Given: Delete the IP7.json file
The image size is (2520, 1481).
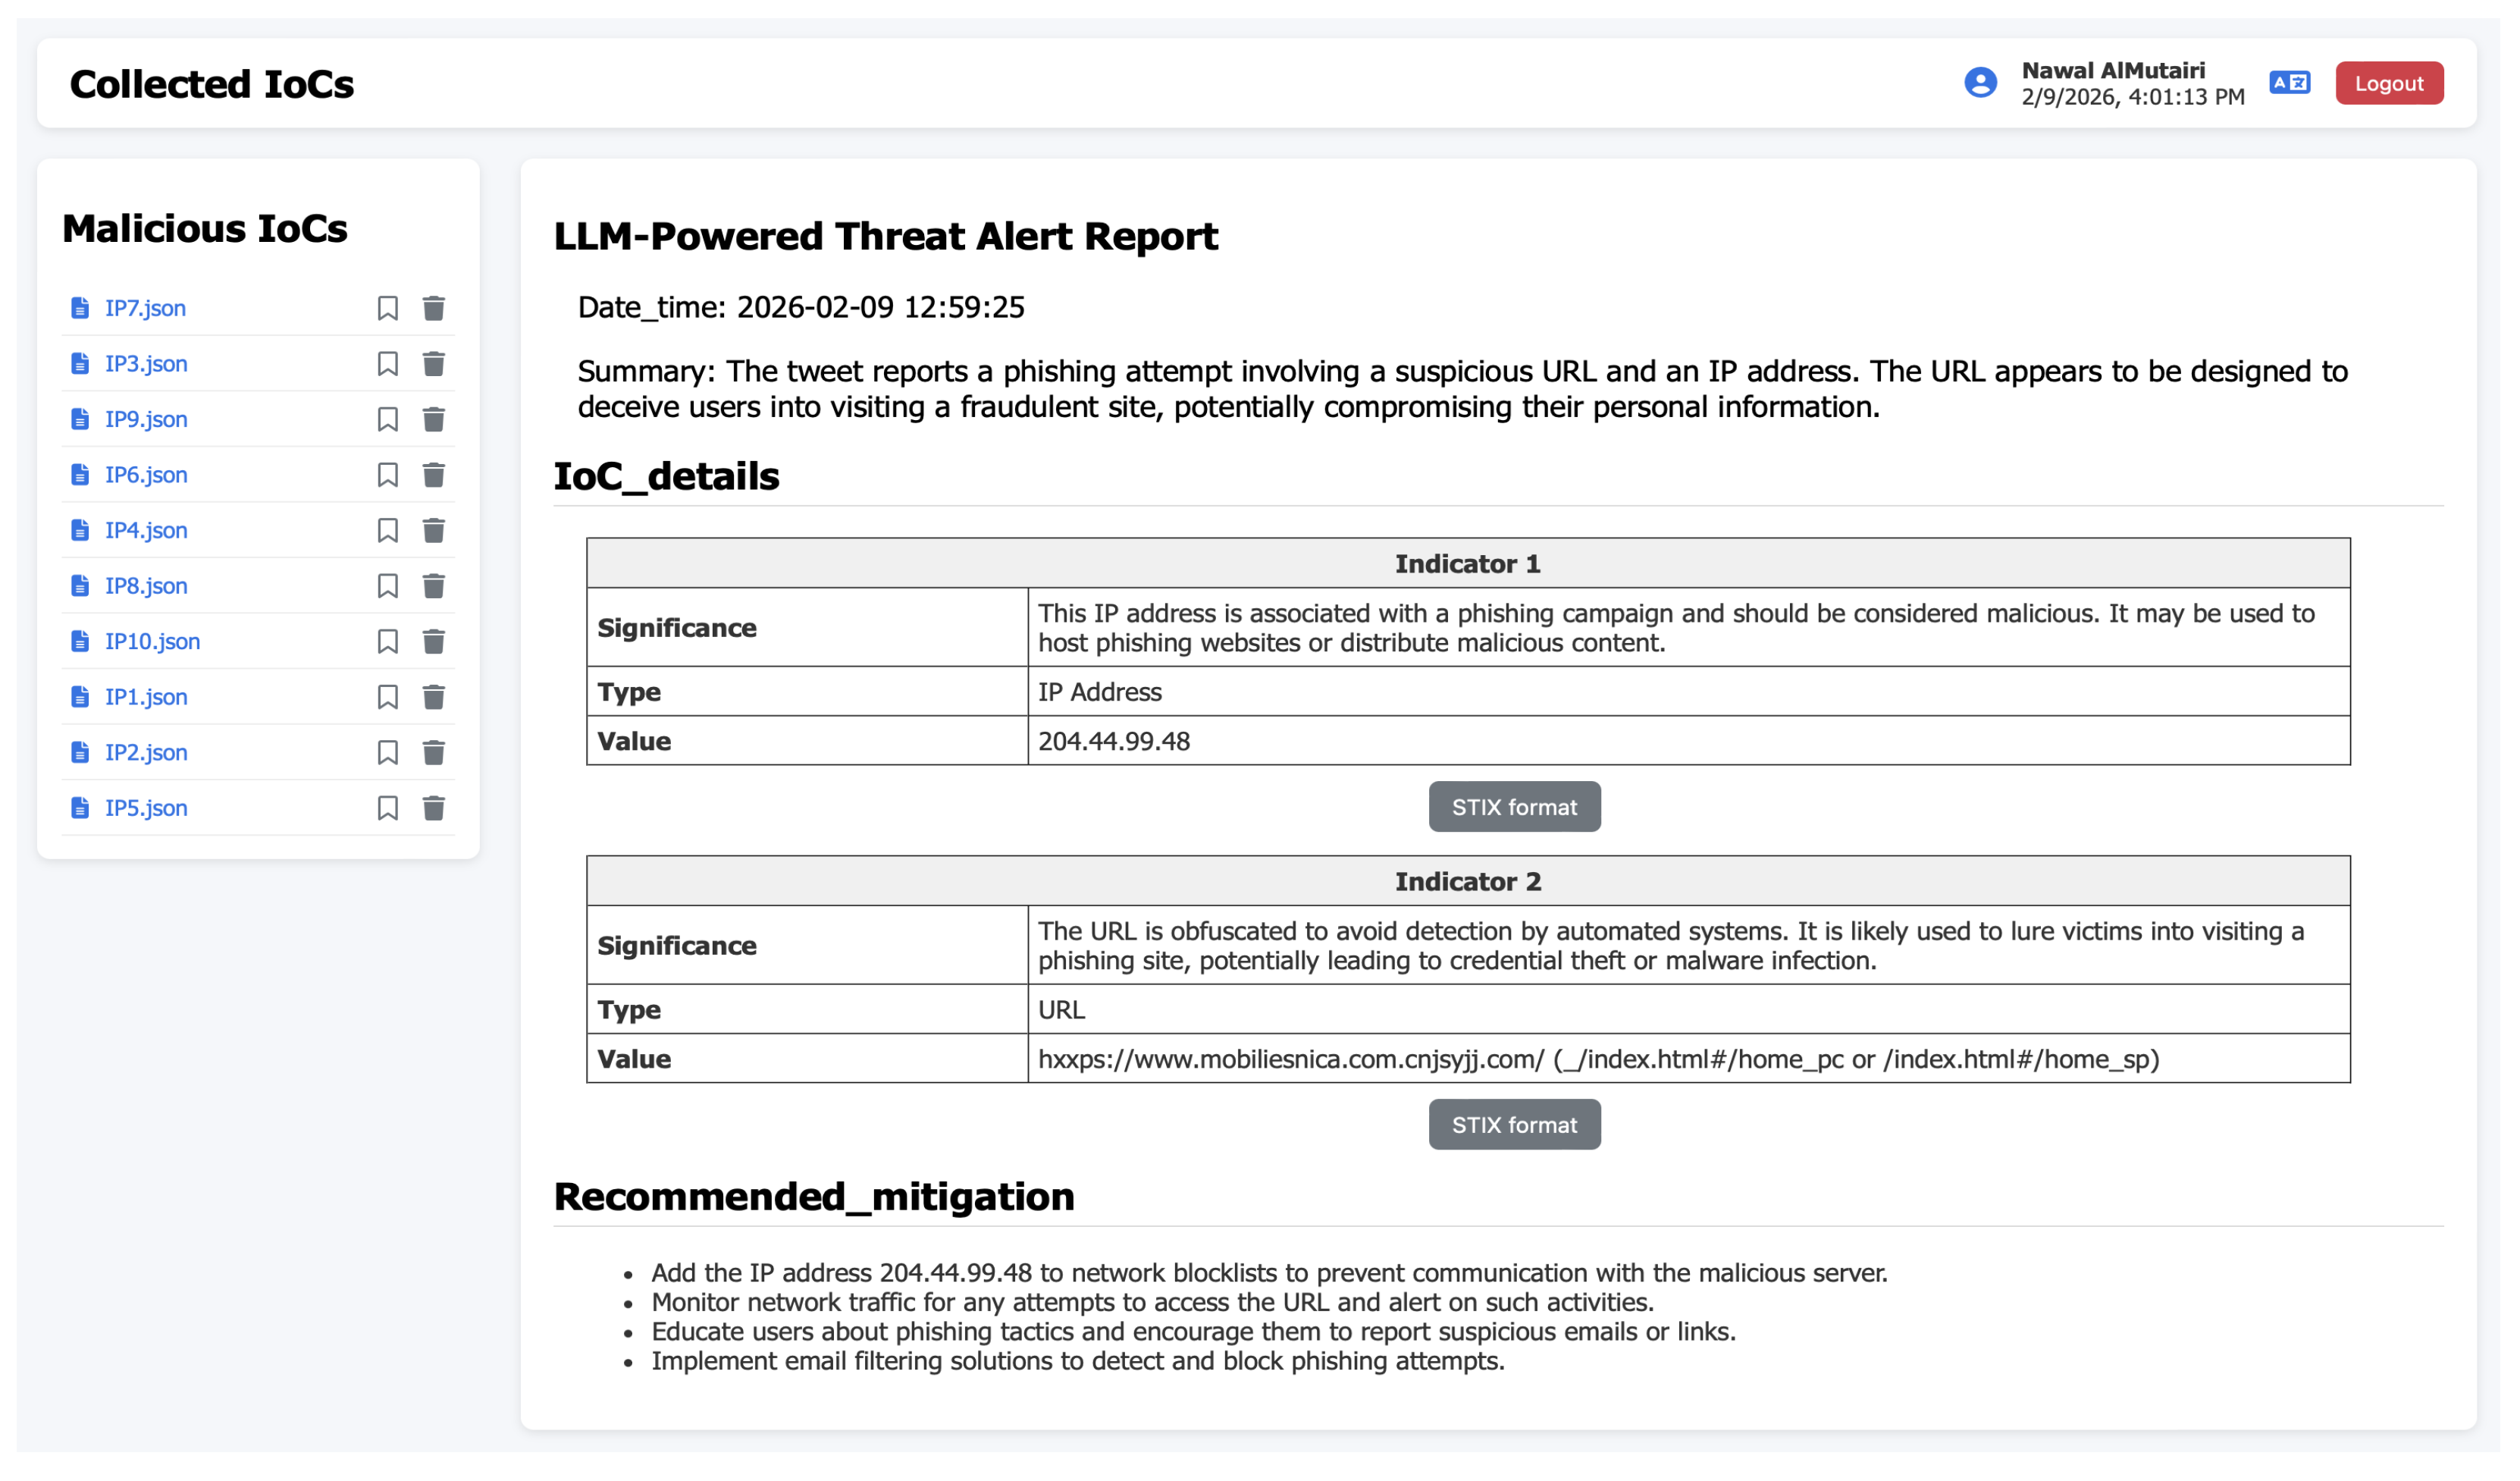Looking at the screenshot, I should coord(433,308).
